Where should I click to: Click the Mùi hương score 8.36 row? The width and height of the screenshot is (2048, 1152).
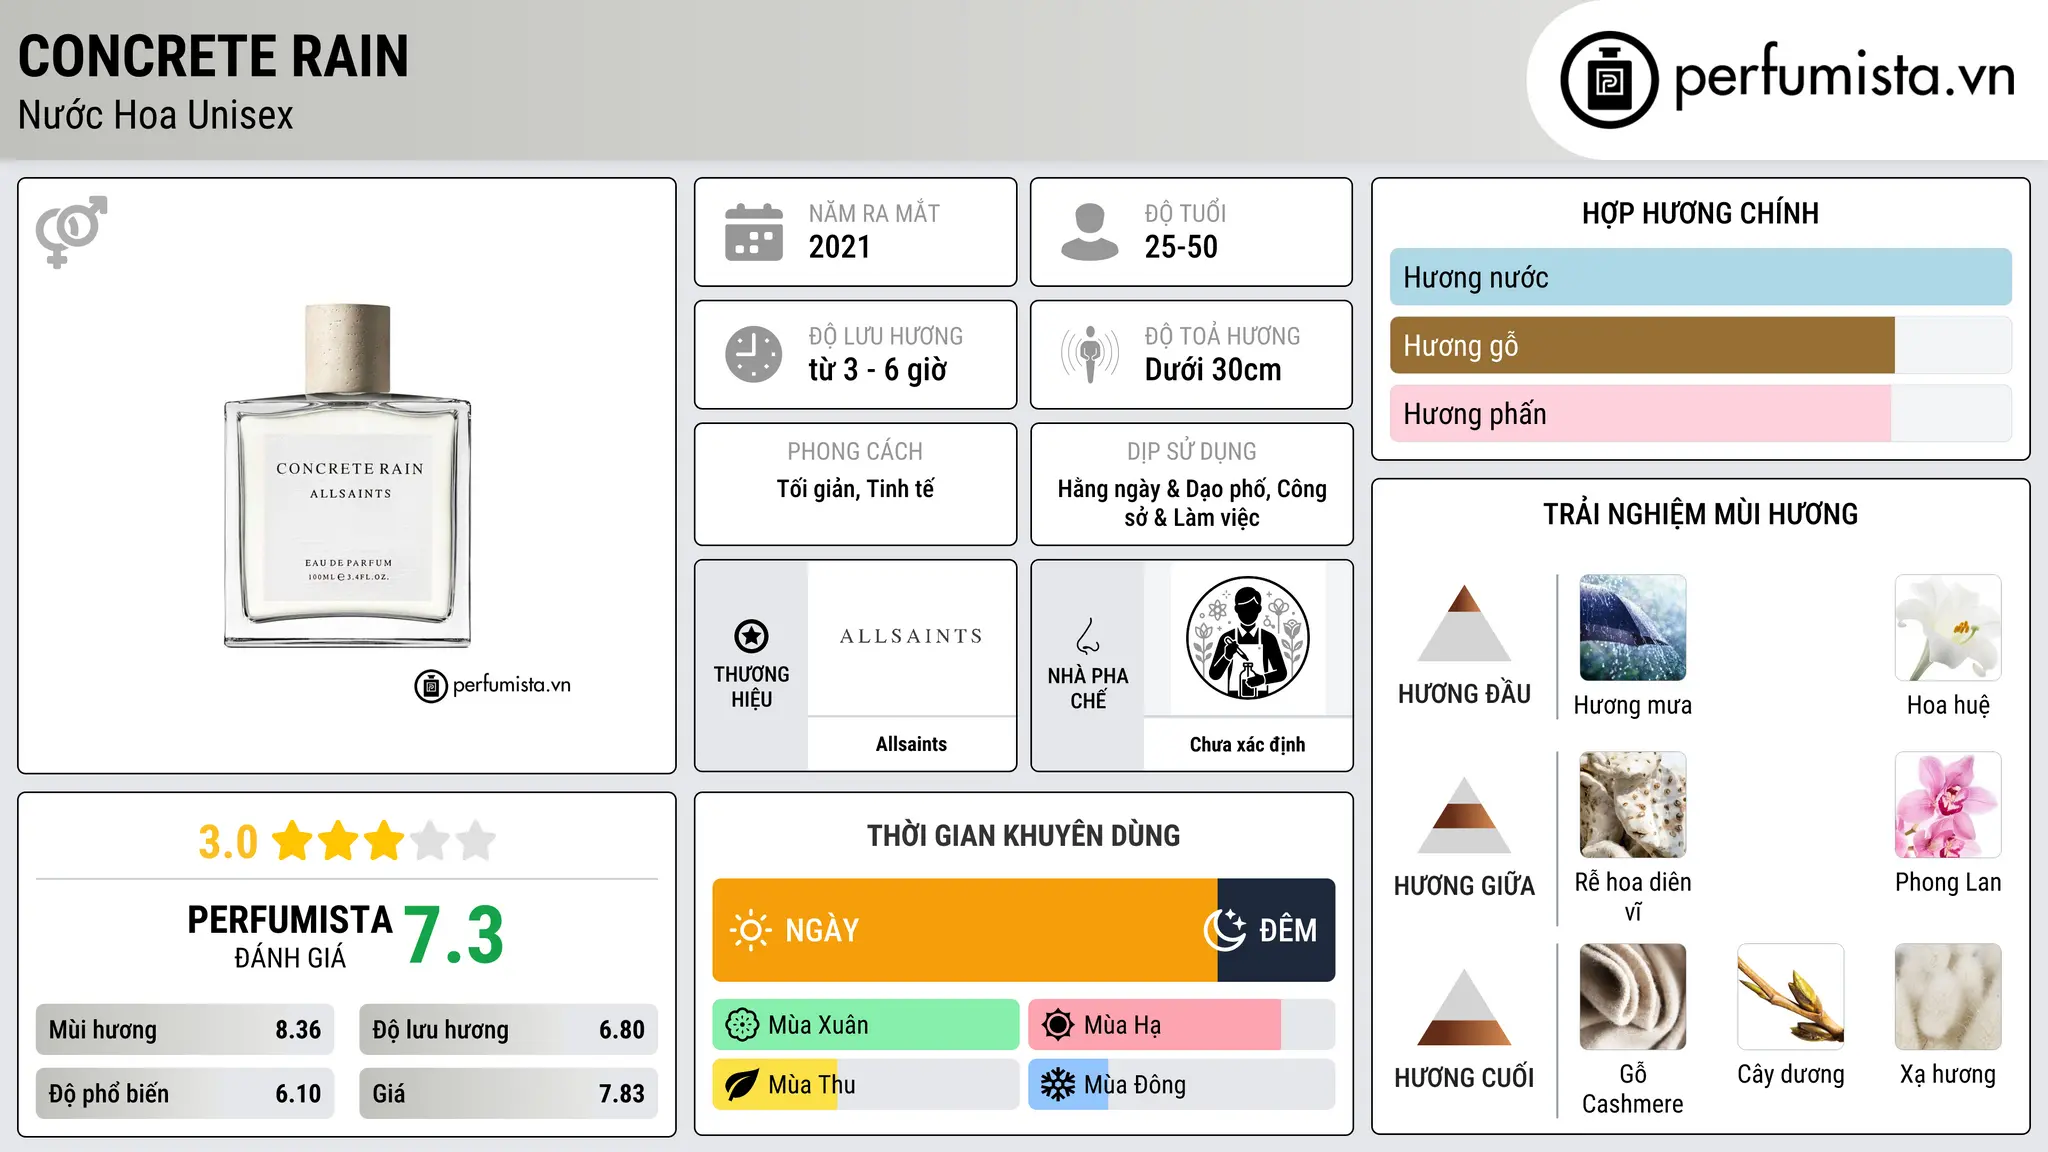click(185, 1029)
